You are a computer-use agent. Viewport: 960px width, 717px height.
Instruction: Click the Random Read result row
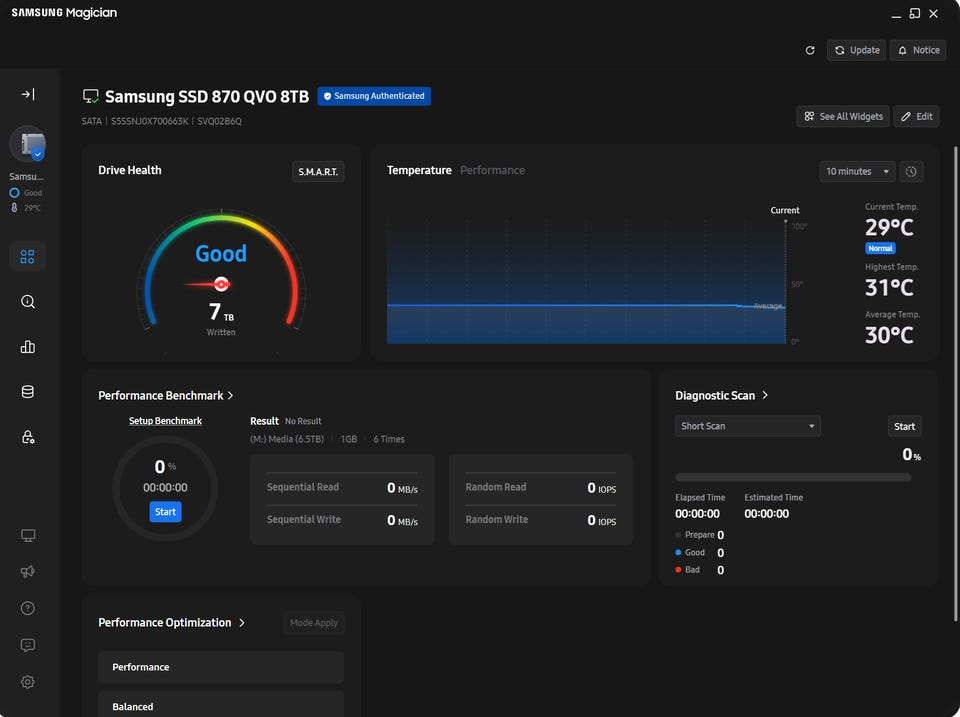(541, 487)
